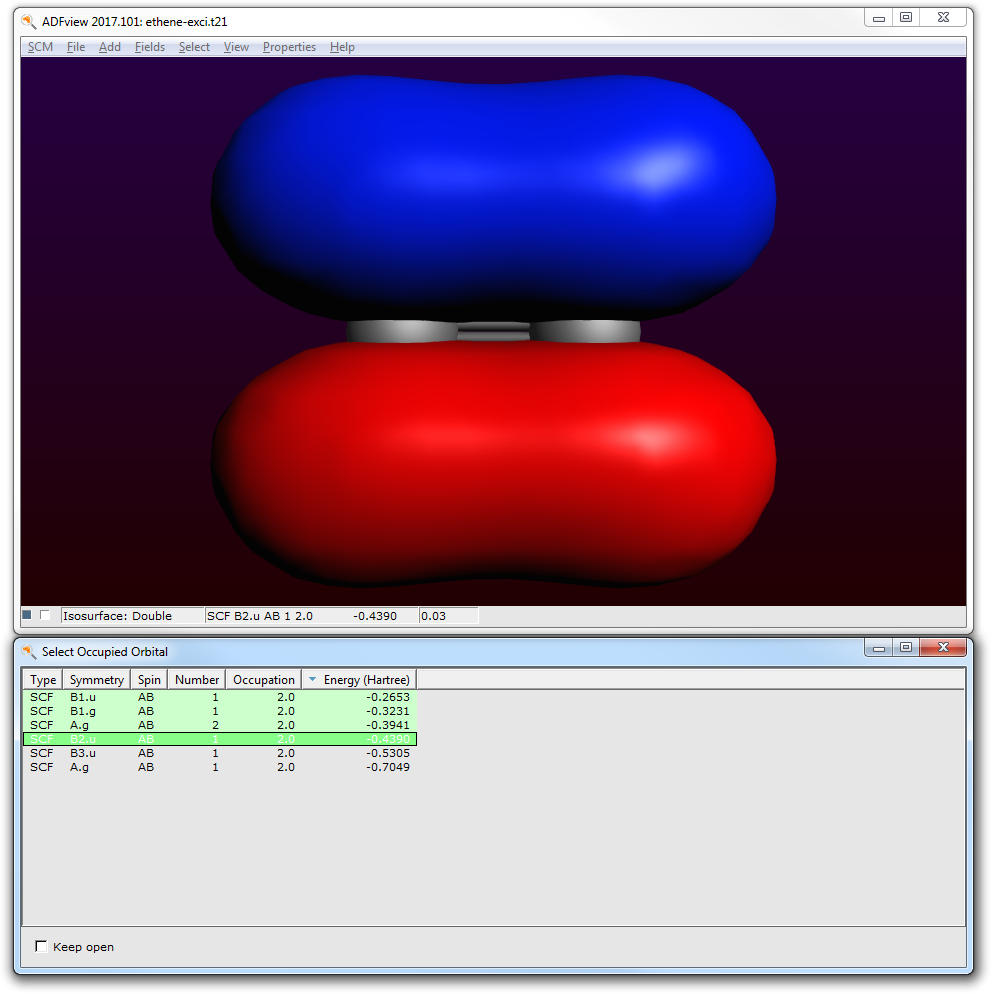The width and height of the screenshot is (992, 994).
Task: Open the Select menu
Action: click(x=194, y=47)
